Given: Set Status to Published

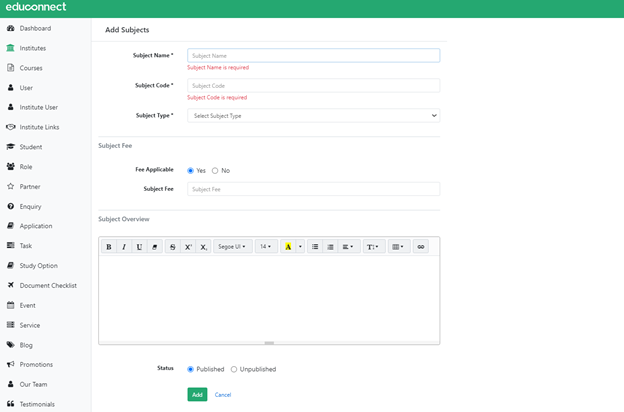Looking at the screenshot, I should click(x=191, y=369).
